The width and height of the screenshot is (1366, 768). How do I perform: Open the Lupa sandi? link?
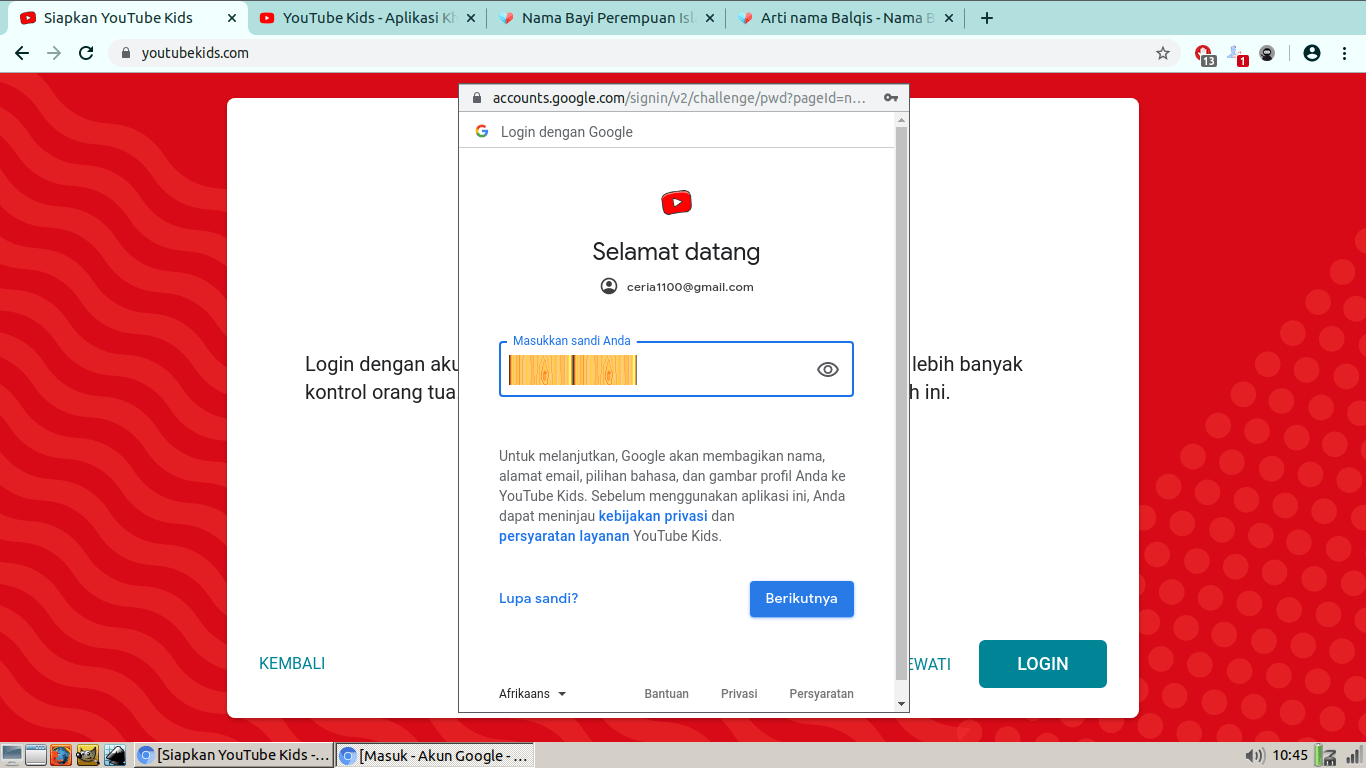click(x=538, y=598)
